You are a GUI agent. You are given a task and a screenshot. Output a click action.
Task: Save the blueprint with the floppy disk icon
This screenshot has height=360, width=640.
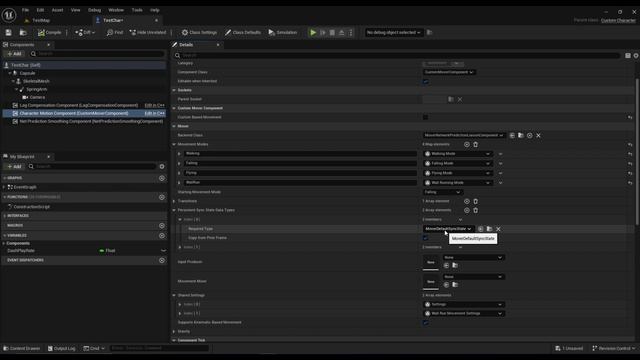[x=8, y=32]
